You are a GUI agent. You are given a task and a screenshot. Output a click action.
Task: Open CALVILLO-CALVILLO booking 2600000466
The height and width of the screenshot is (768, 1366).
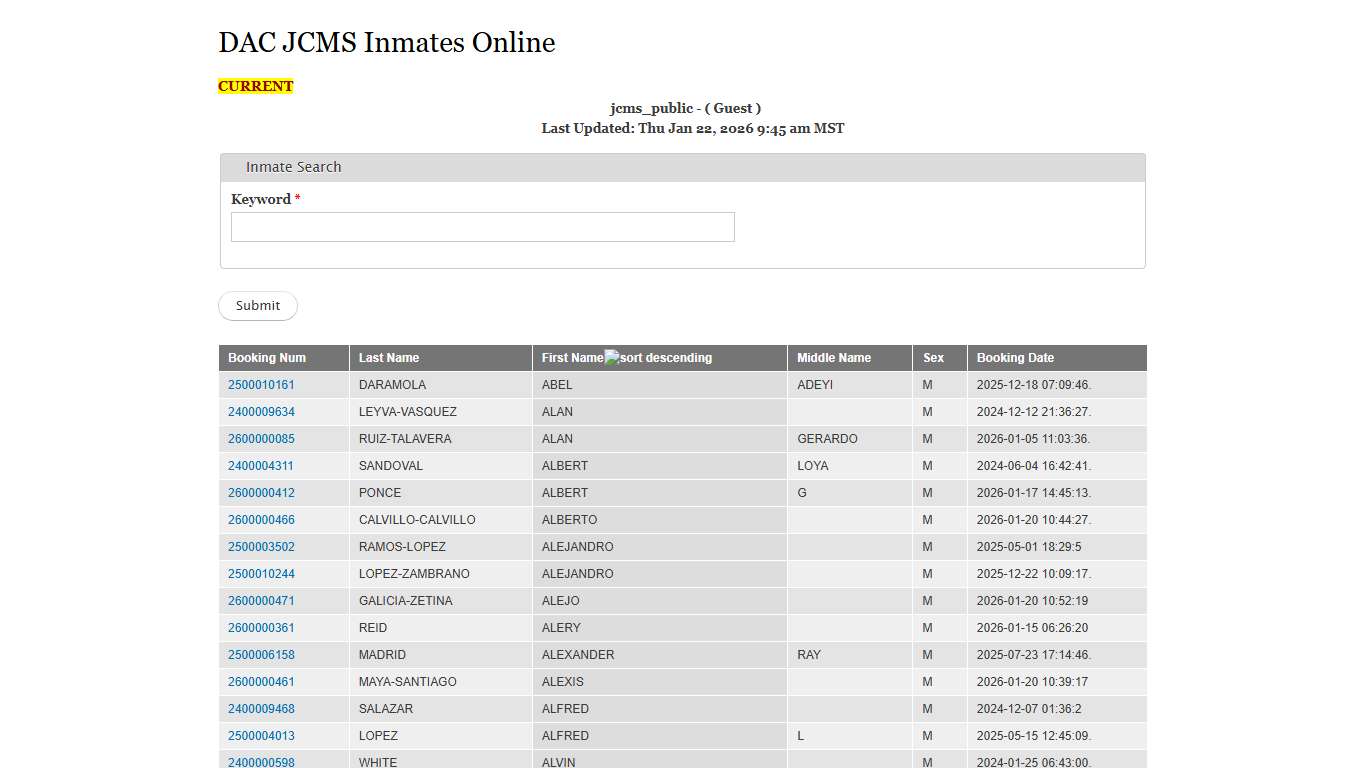click(262, 519)
